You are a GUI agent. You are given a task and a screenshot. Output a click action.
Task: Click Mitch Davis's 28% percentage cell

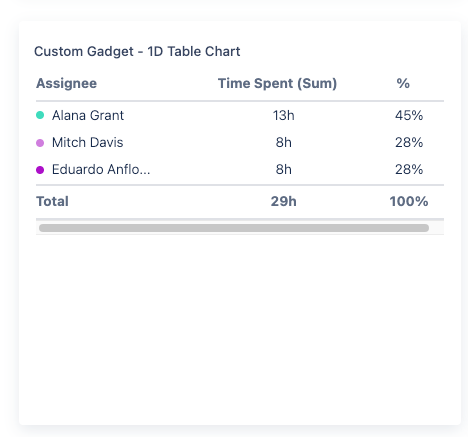point(409,143)
